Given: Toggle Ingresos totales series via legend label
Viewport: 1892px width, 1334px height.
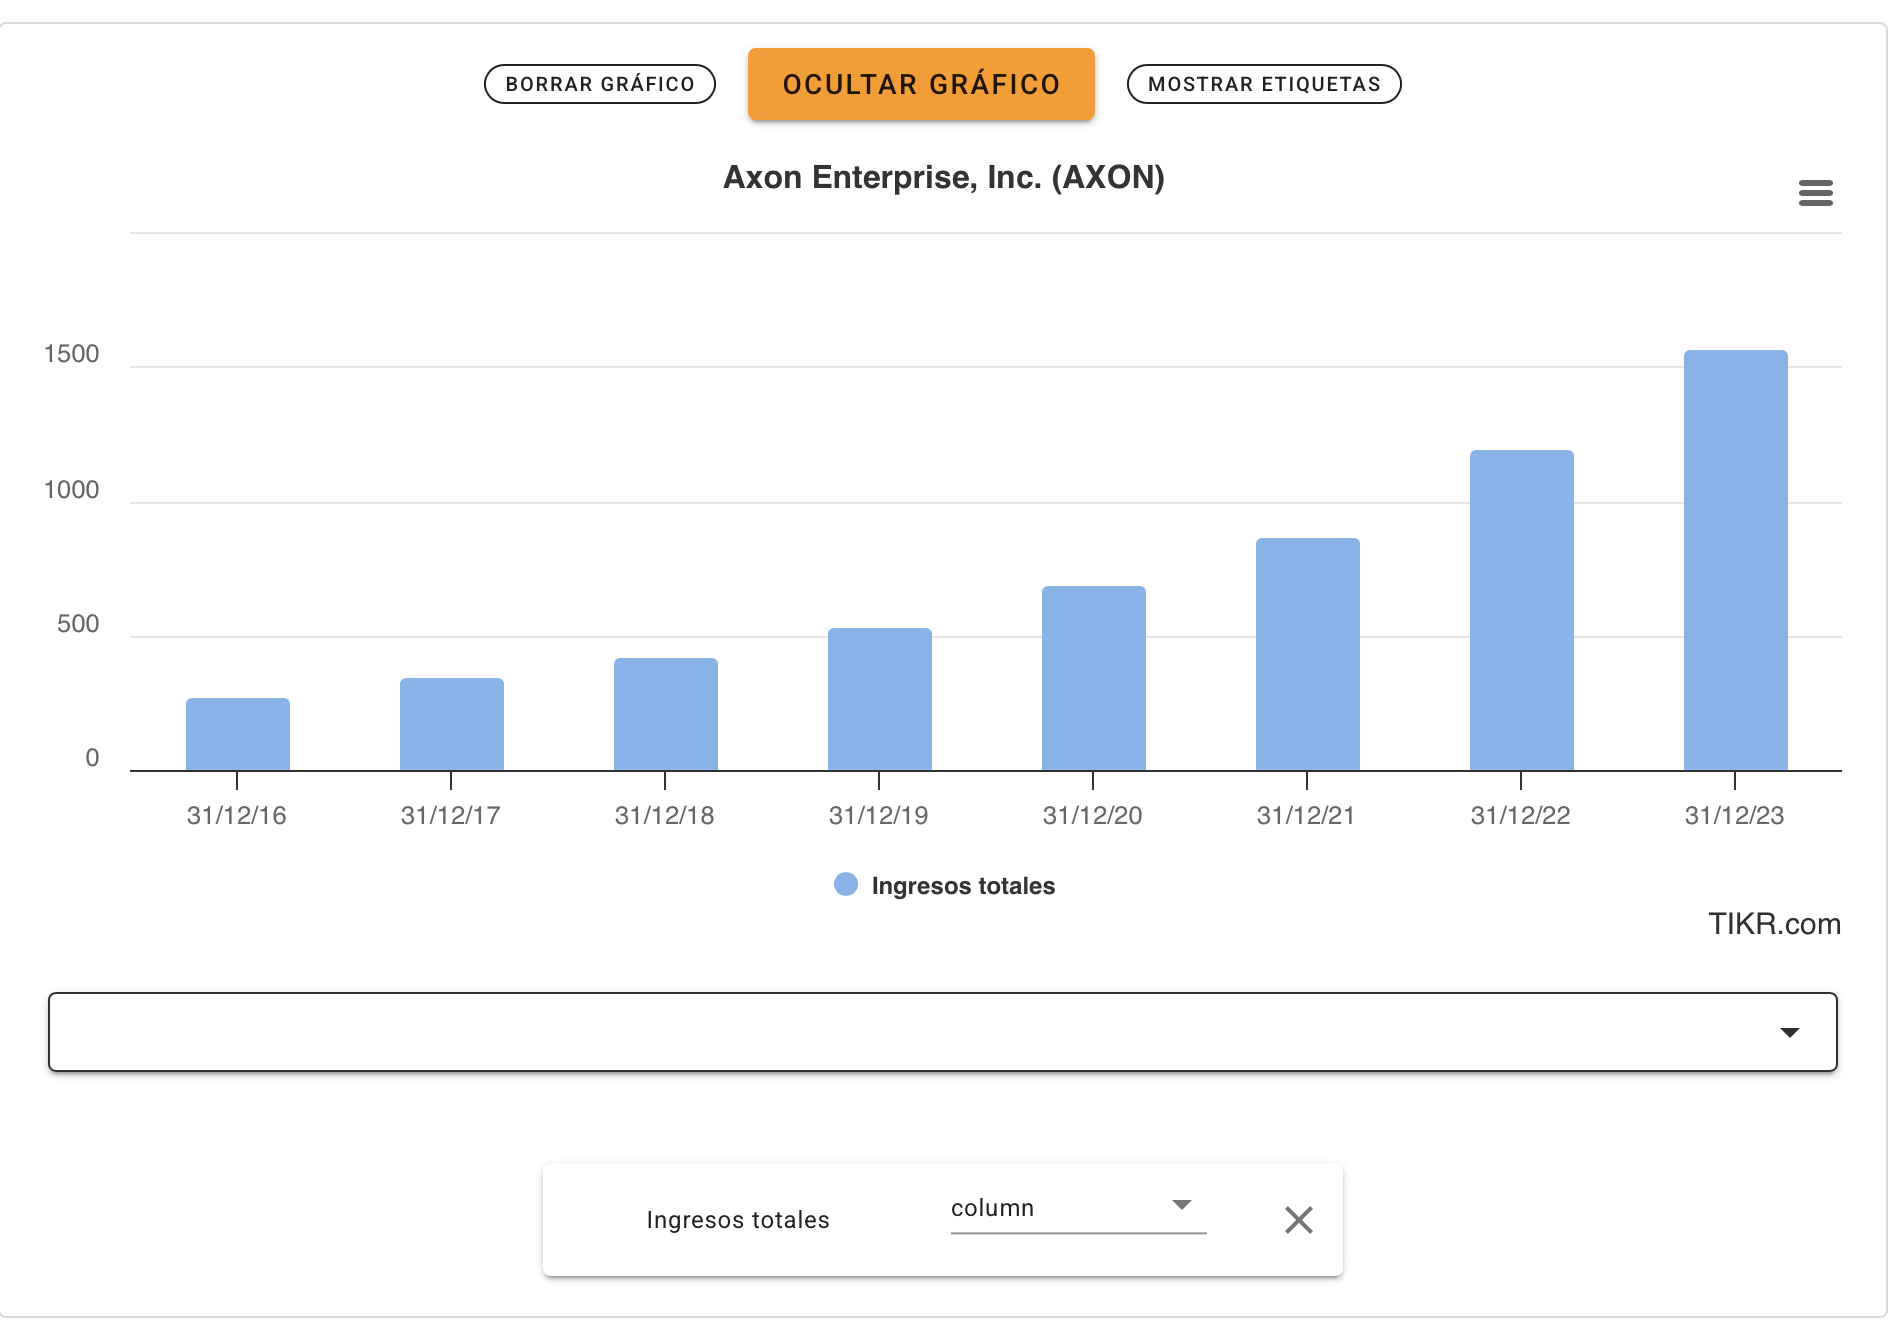Looking at the screenshot, I should (x=963, y=886).
